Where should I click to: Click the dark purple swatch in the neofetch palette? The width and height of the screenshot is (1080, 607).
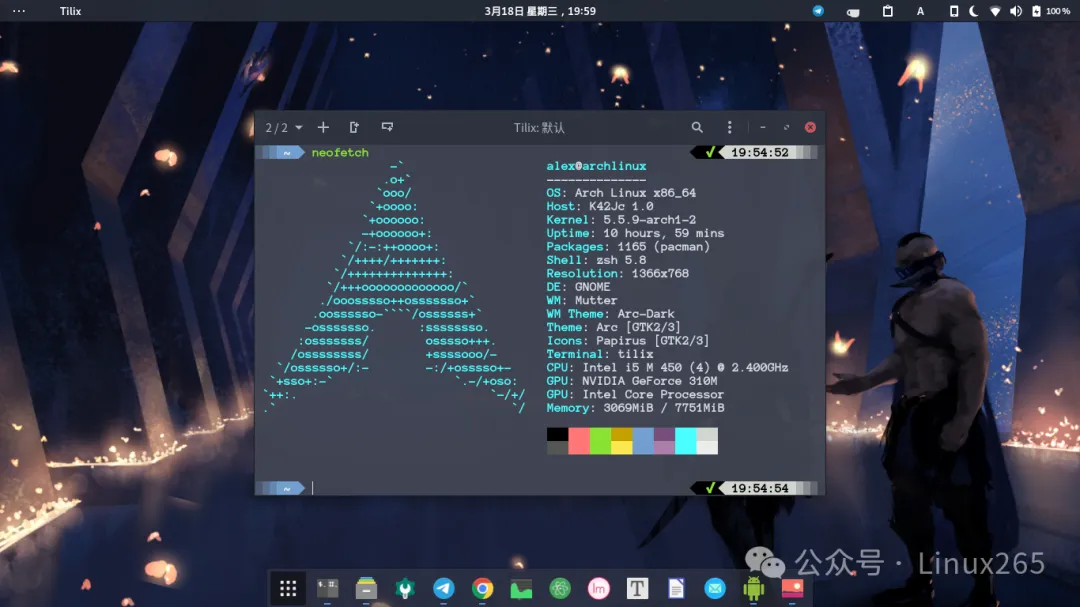coord(664,434)
